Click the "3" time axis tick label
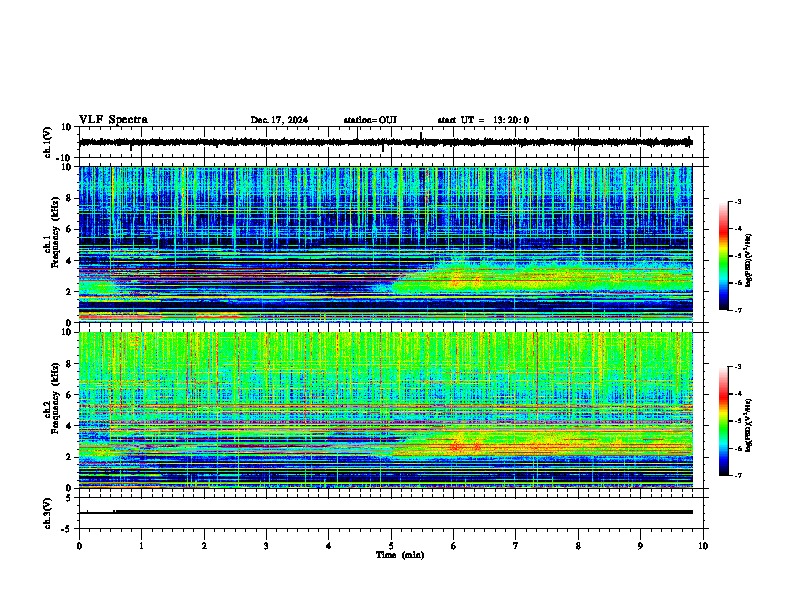This screenshot has width=792, height=612. (266, 546)
